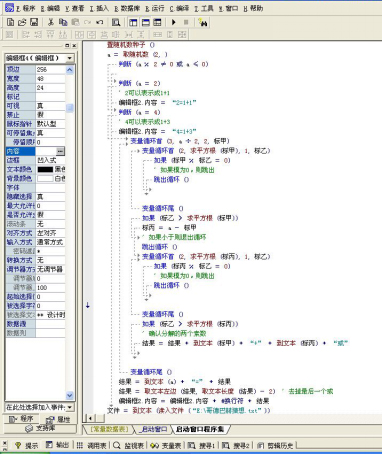Click the Open file icon
Image resolution: width=382 pixels, height=454 pixels.
click(22, 22)
